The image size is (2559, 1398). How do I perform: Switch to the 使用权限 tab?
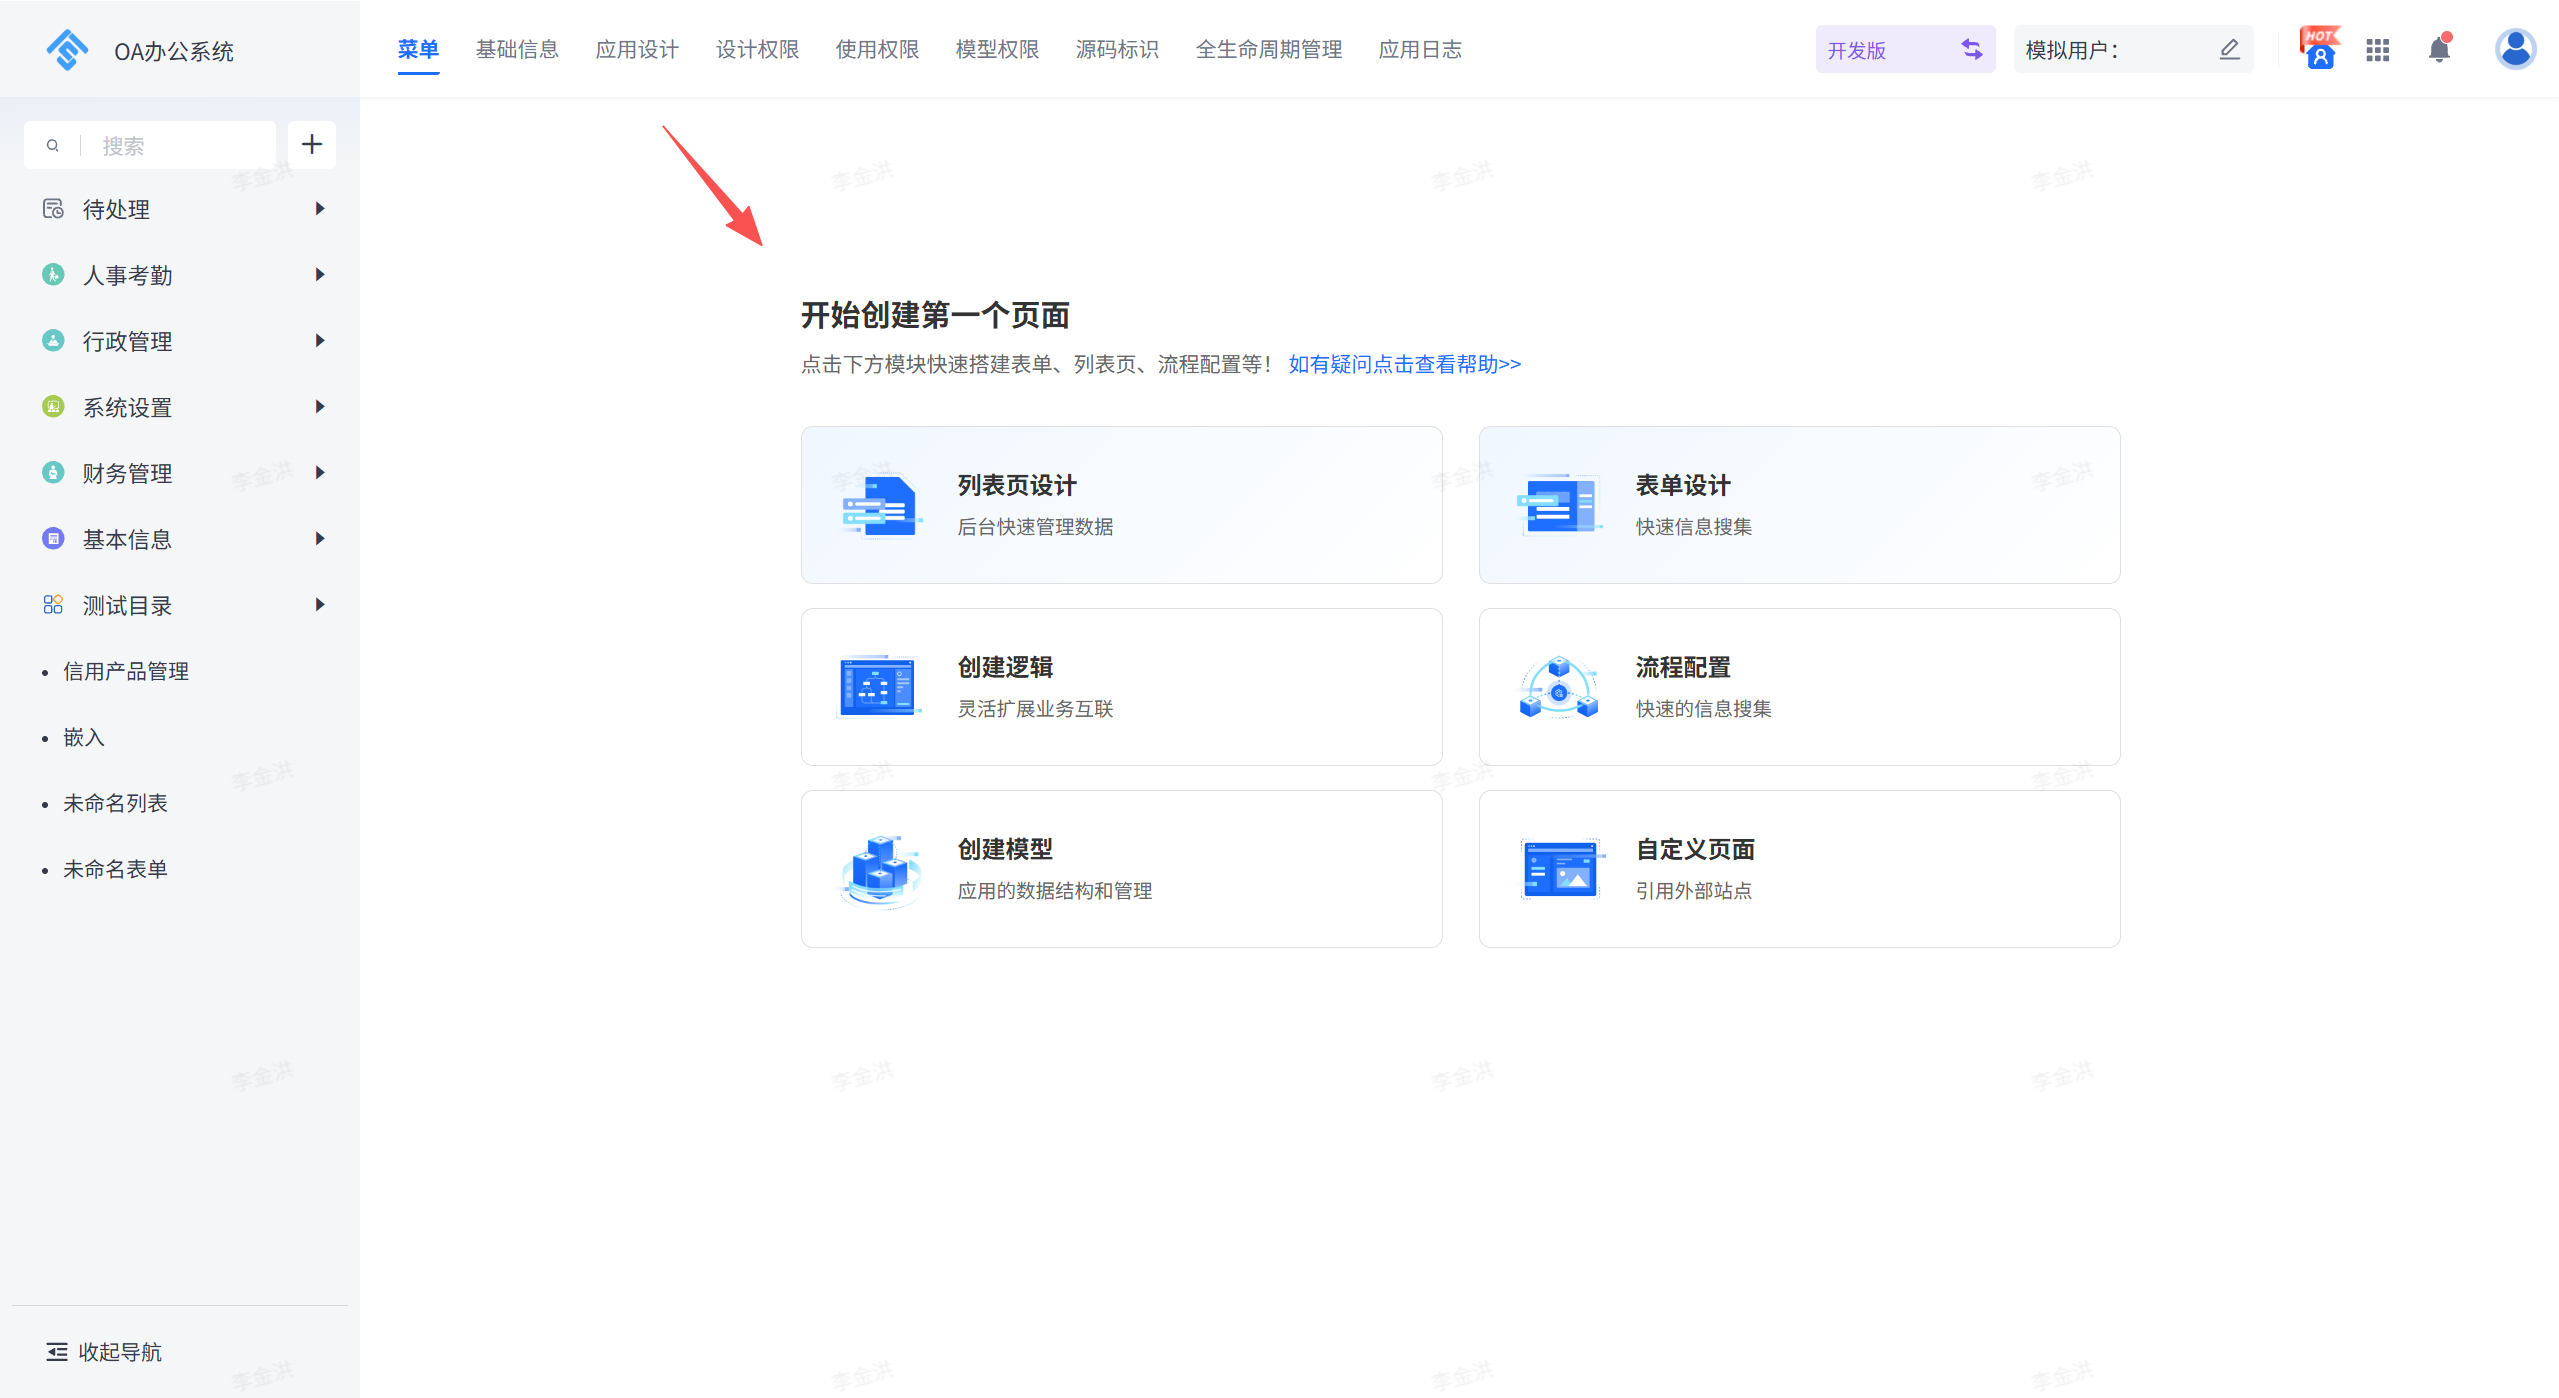(877, 49)
